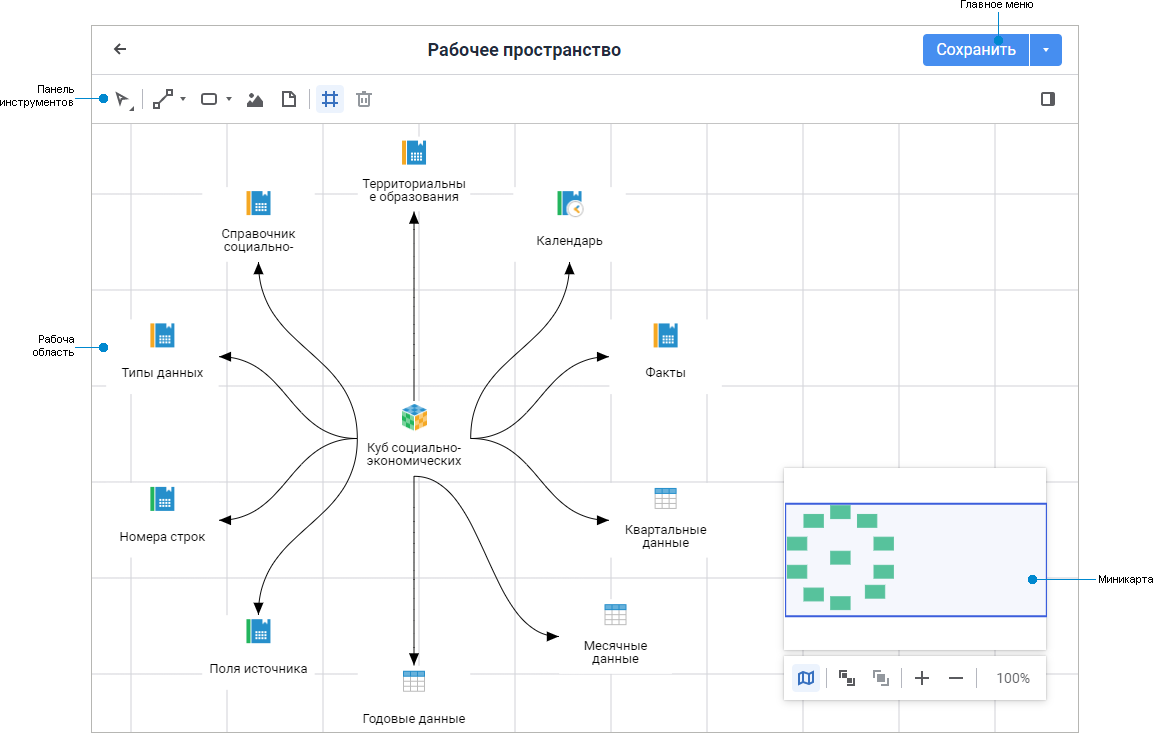The height and width of the screenshot is (733, 1153).
Task: Click the Рабочее пространство title
Action: click(524, 50)
